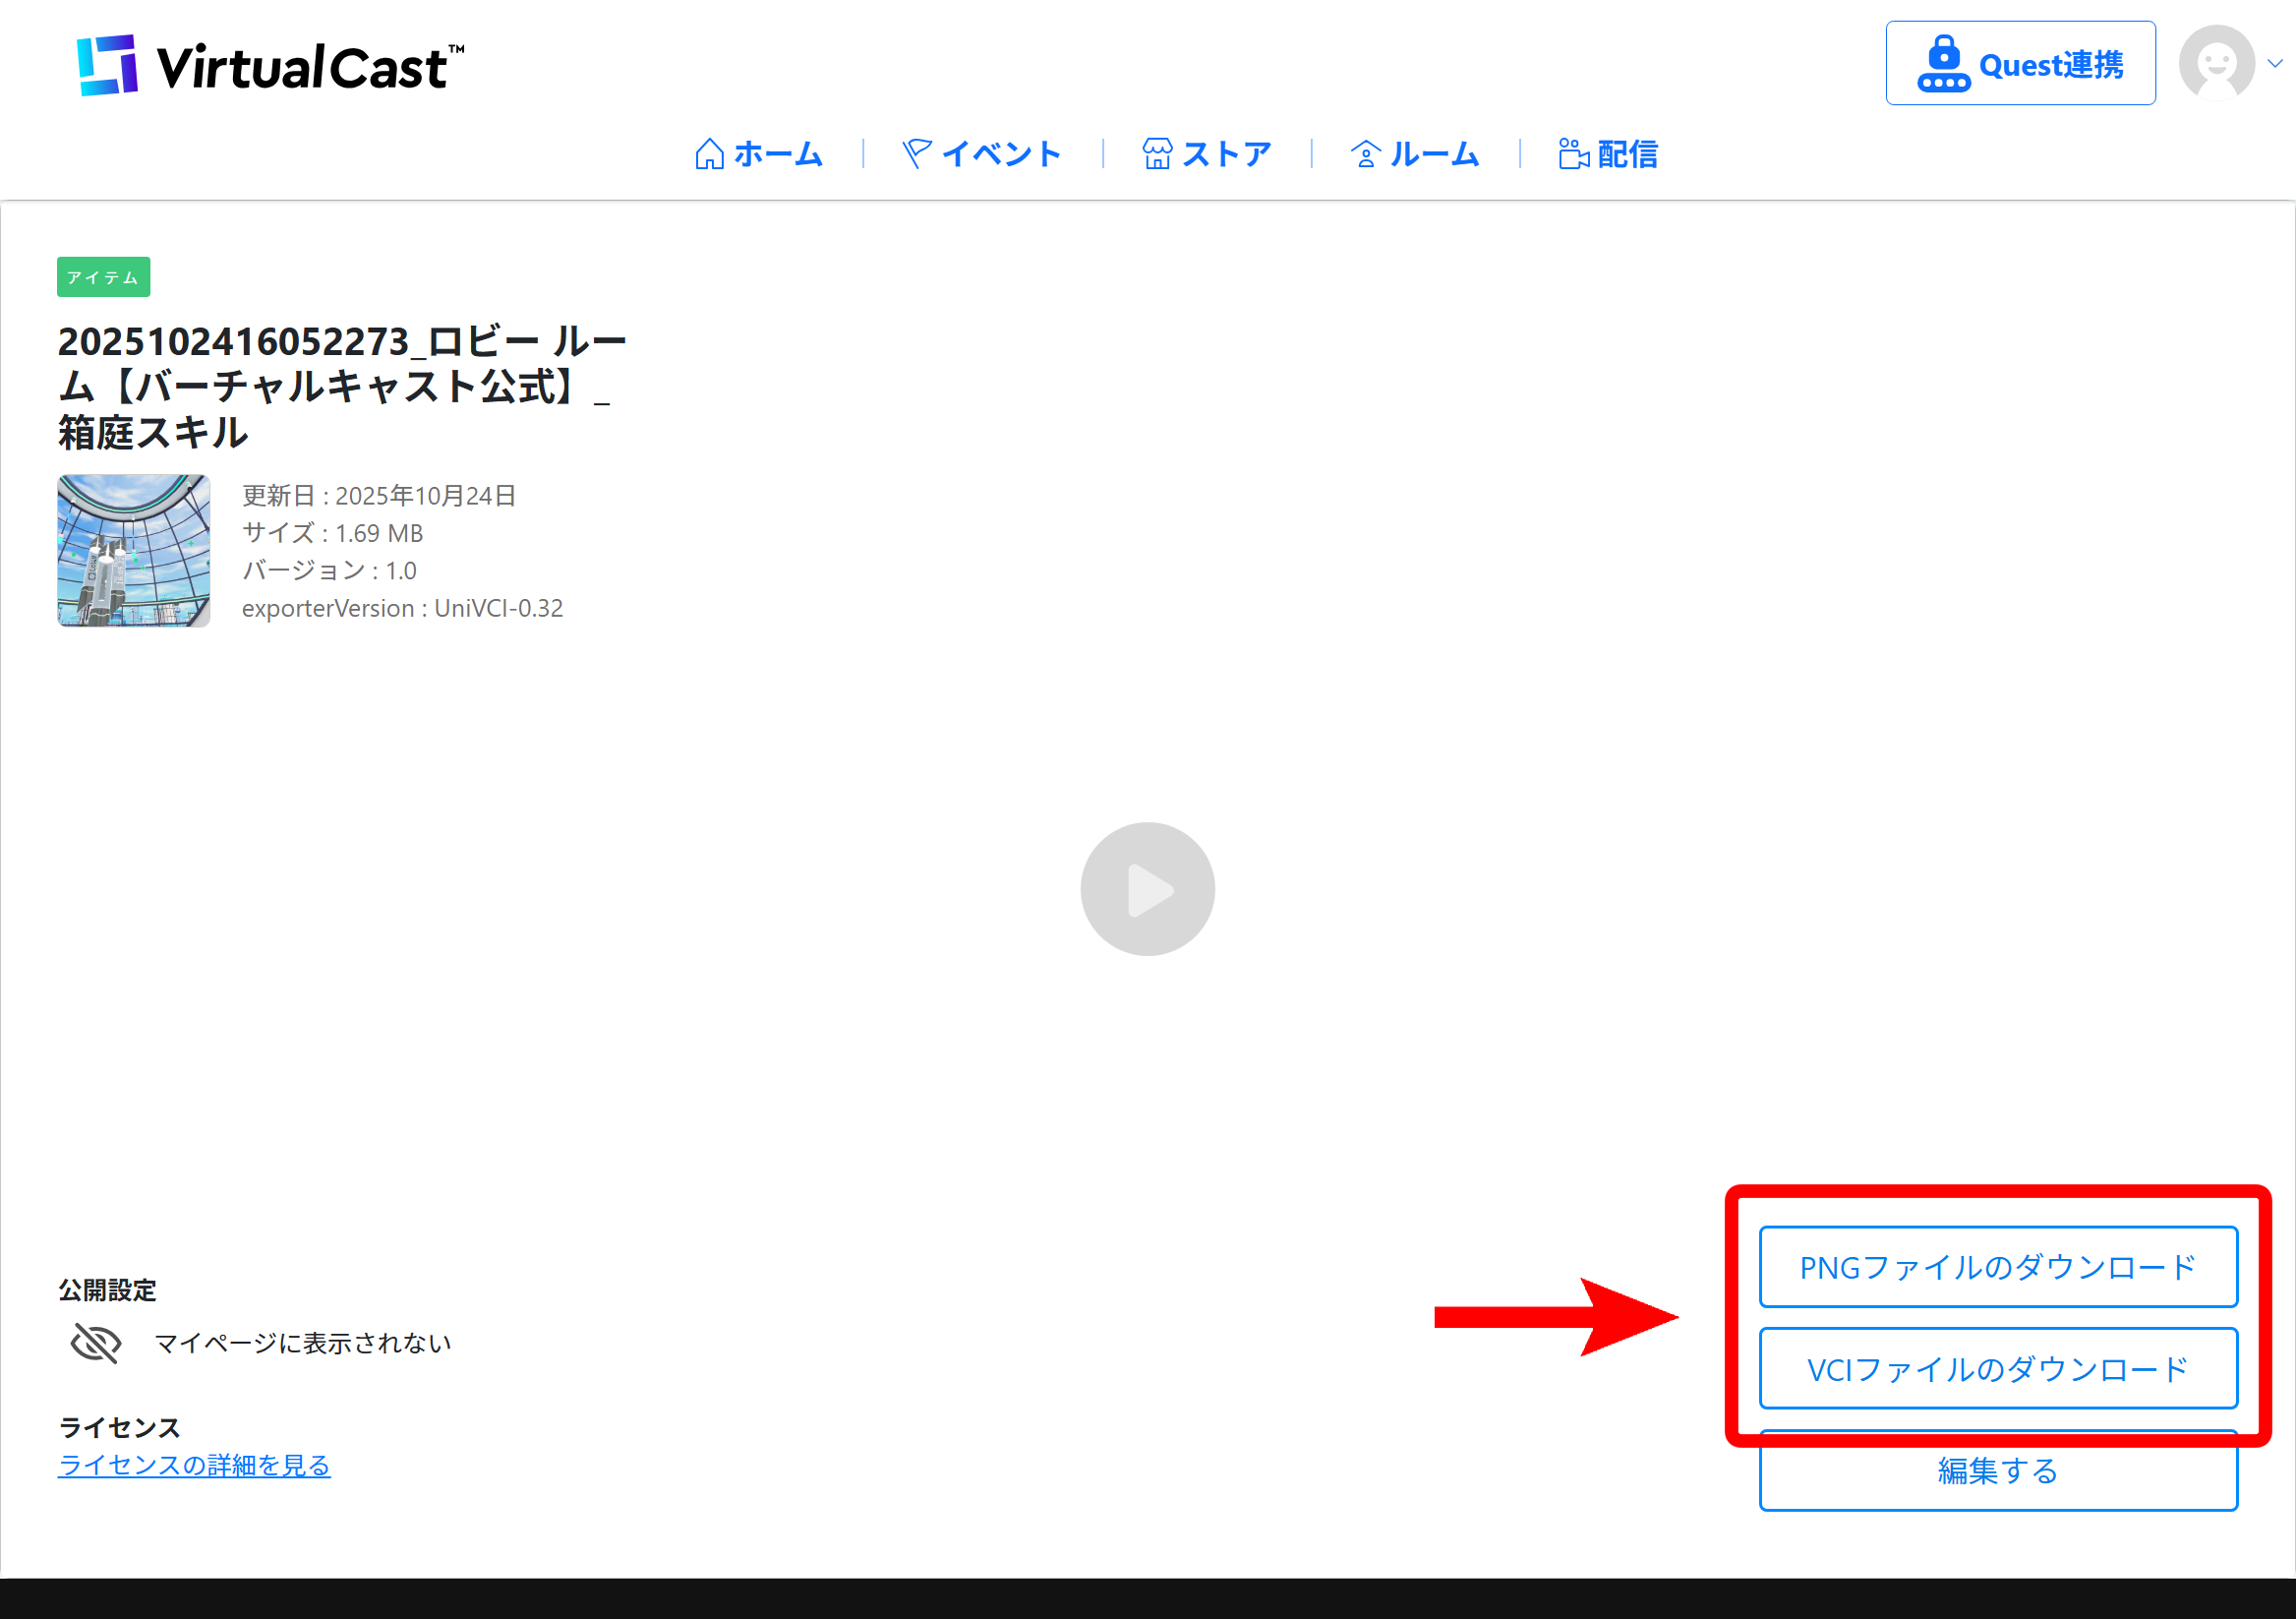The height and width of the screenshot is (1619, 2296).
Task: Click the VirtualCast logo
Action: (x=270, y=66)
